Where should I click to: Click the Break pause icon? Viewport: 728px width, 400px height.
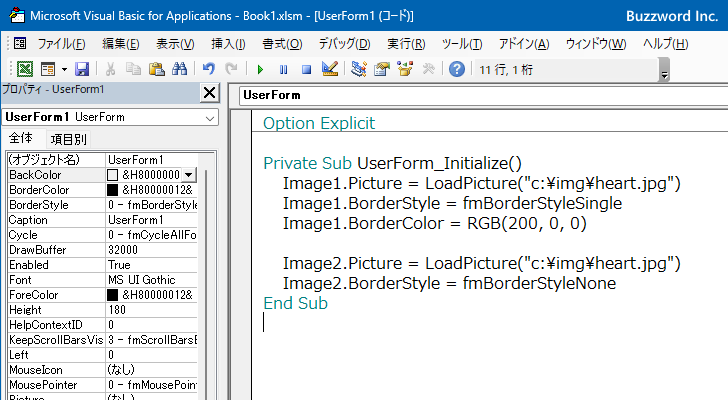(283, 70)
